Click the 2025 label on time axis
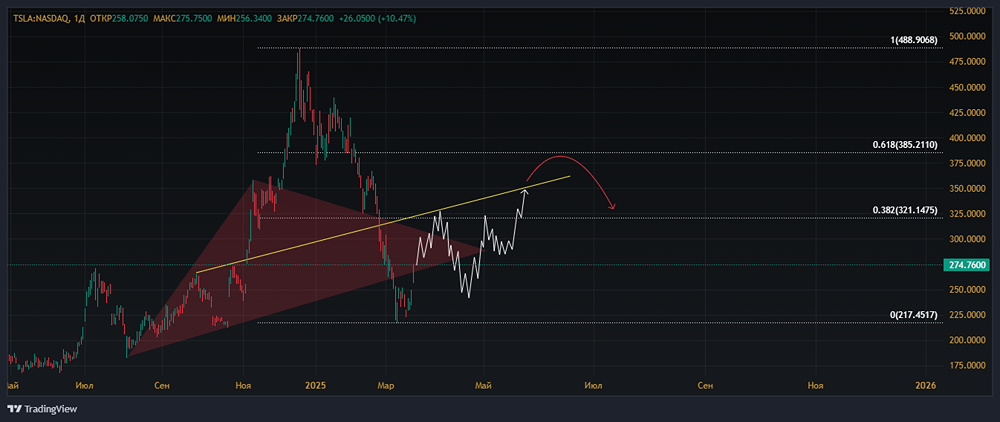 315,386
